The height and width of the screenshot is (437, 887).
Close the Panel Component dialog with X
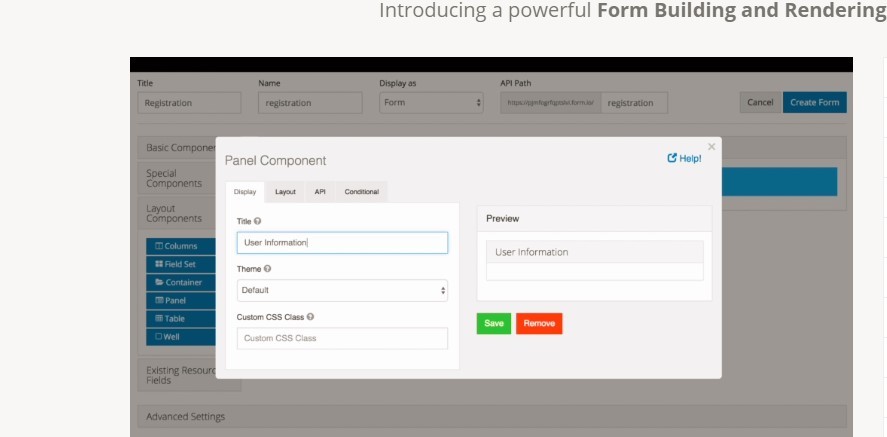point(711,147)
